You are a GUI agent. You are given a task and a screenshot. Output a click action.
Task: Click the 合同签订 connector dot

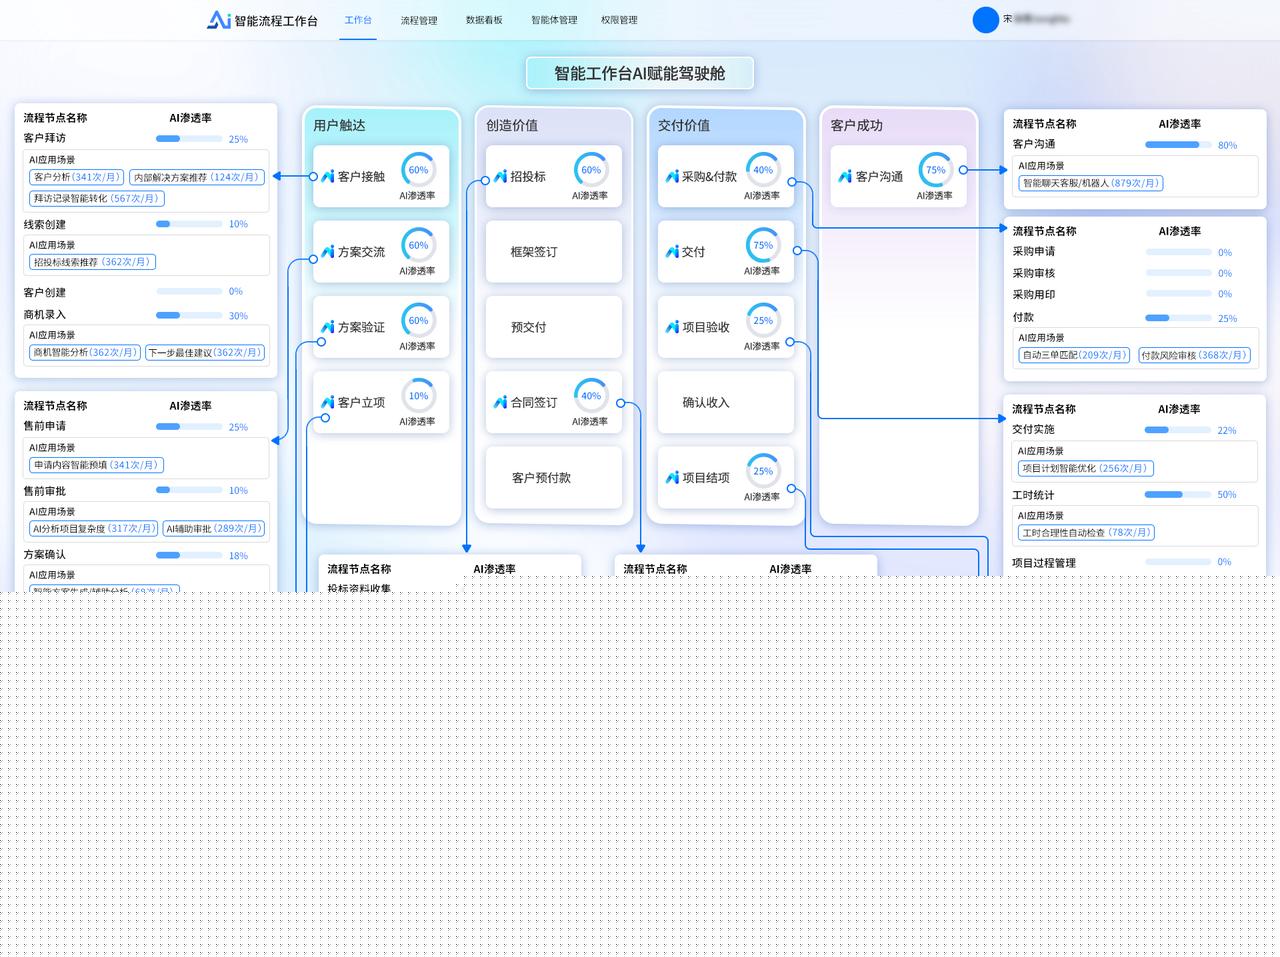click(x=621, y=403)
